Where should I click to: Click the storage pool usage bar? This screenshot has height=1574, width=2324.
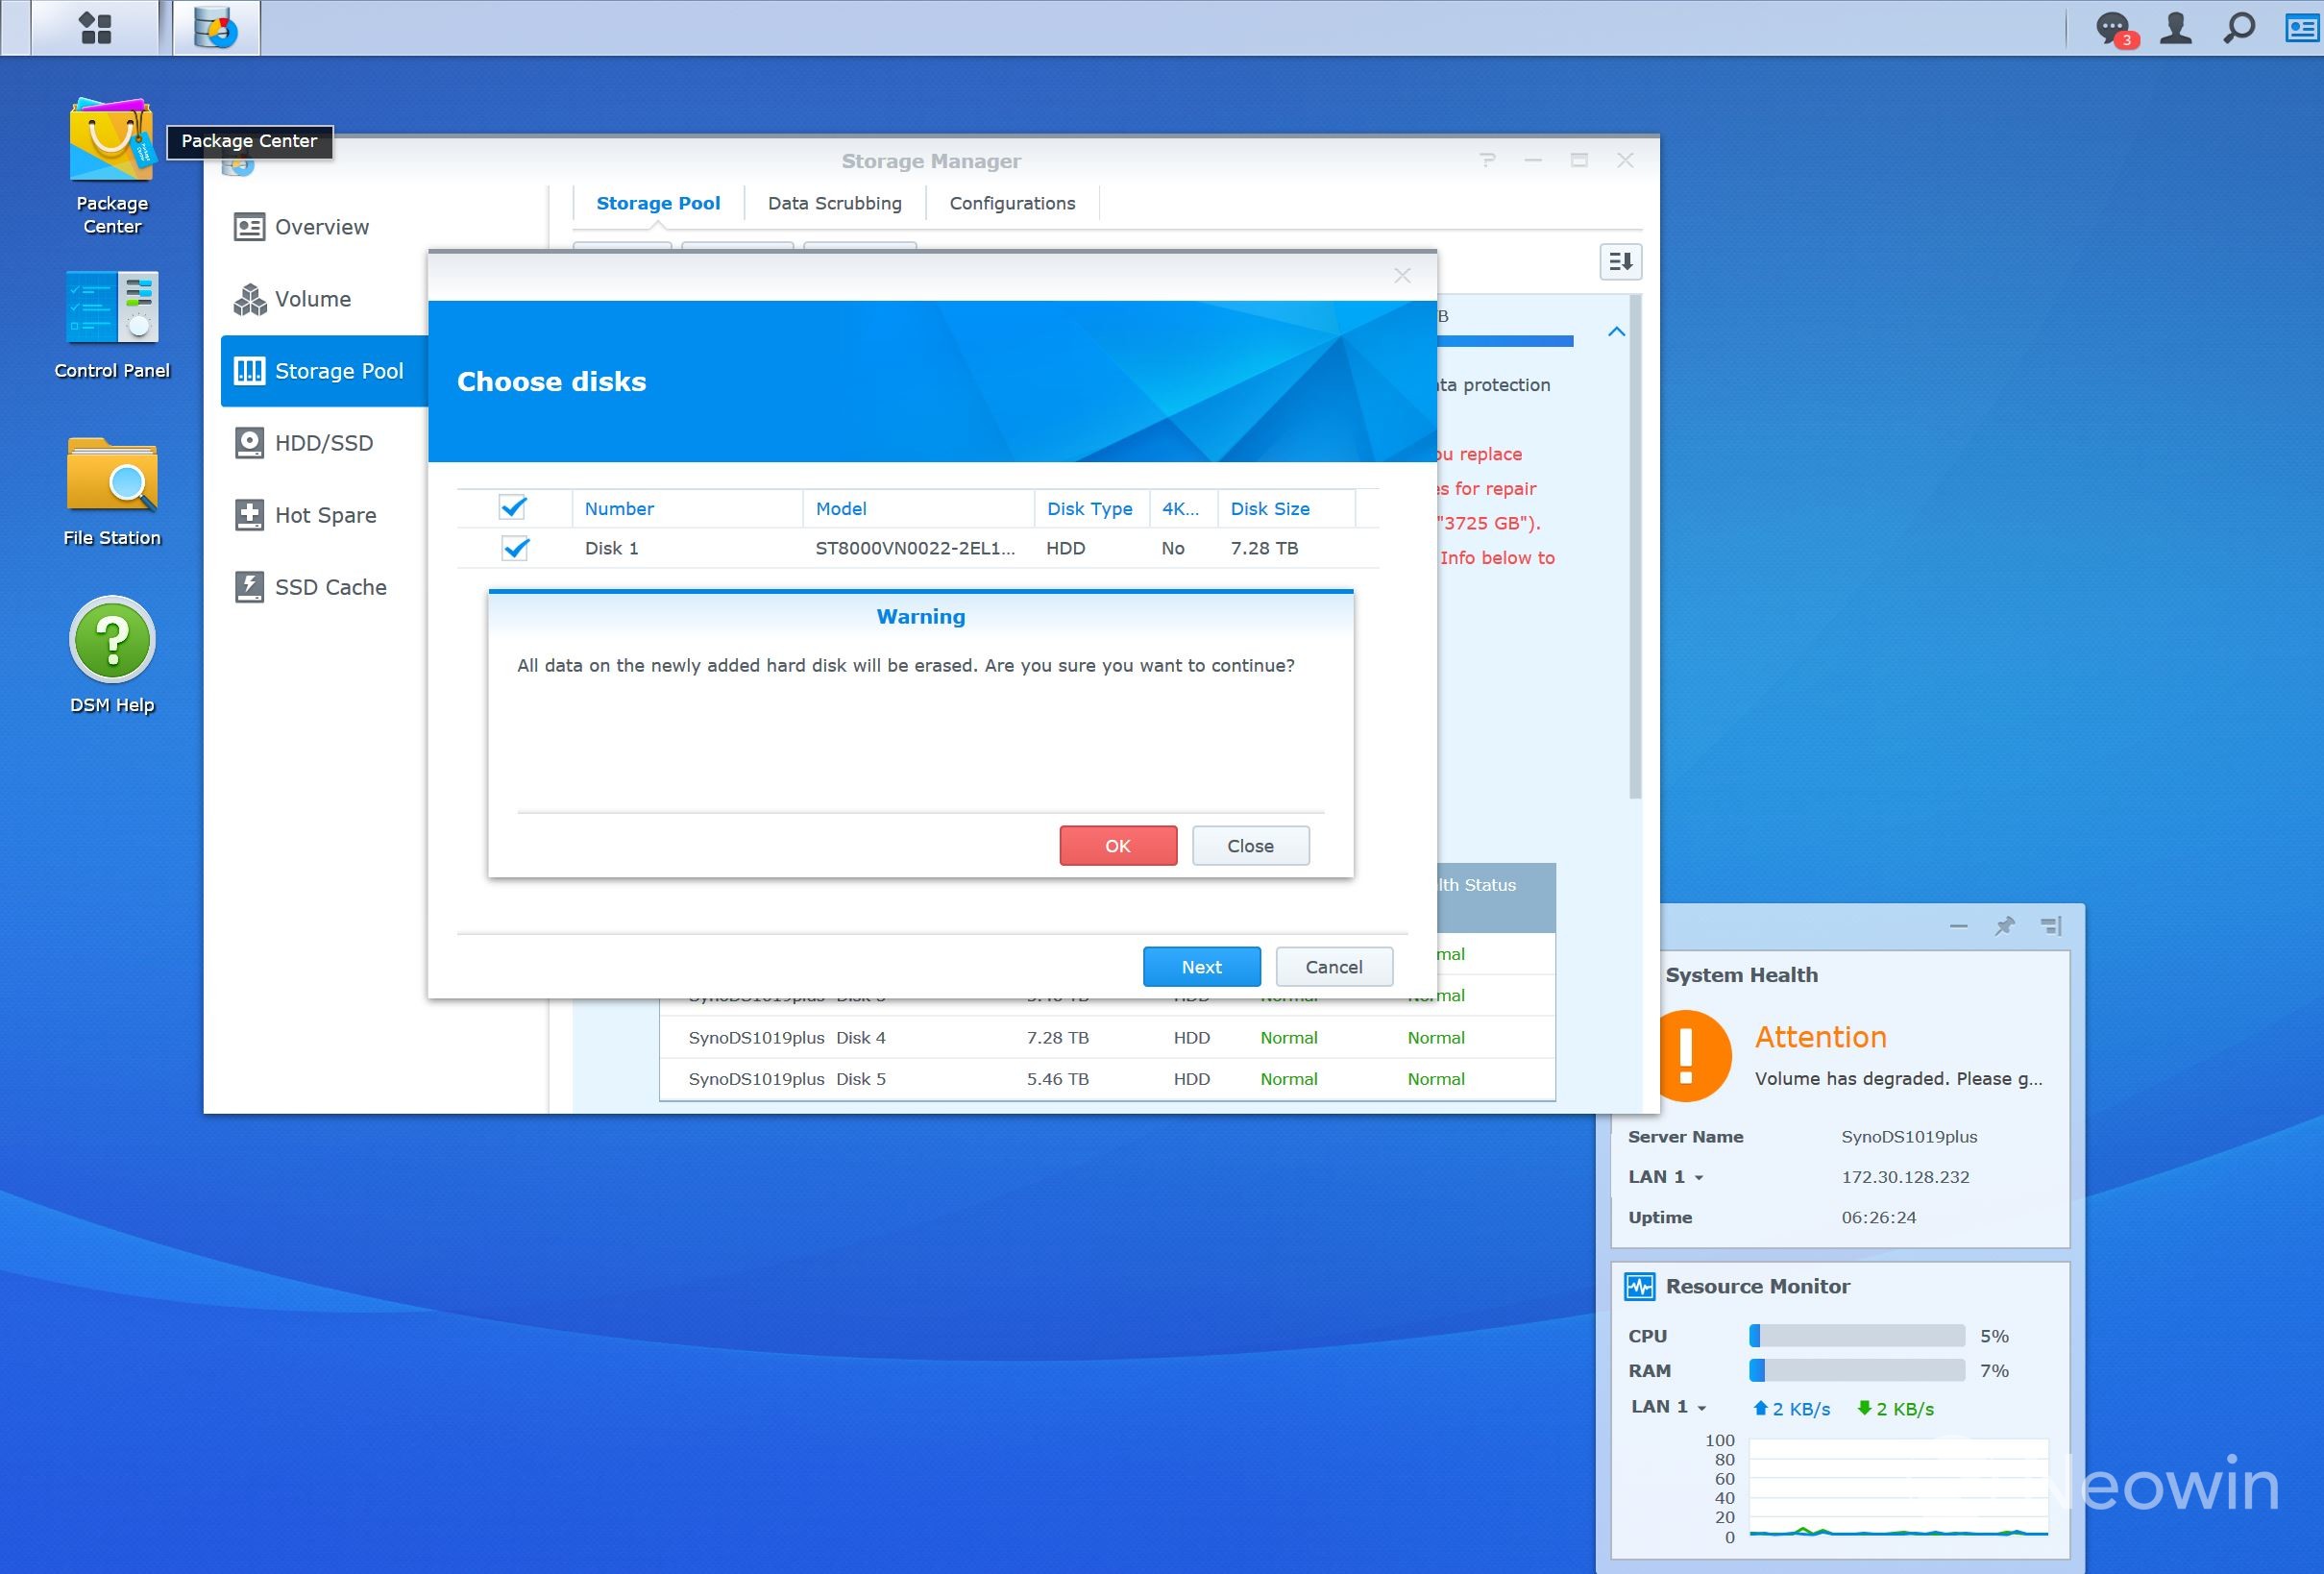click(x=1505, y=341)
